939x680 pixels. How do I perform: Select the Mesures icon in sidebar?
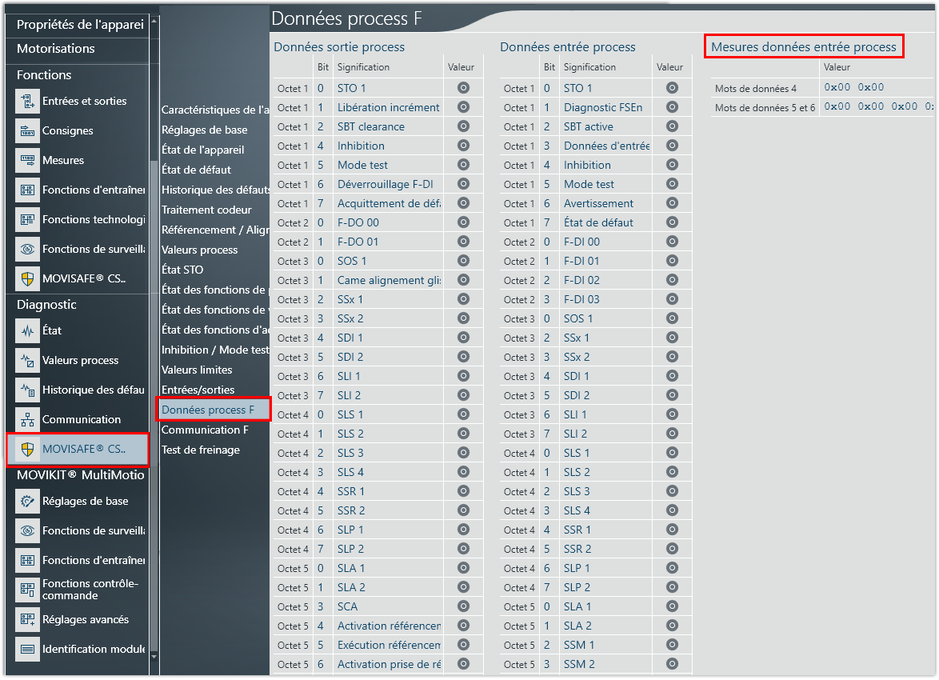(27, 160)
